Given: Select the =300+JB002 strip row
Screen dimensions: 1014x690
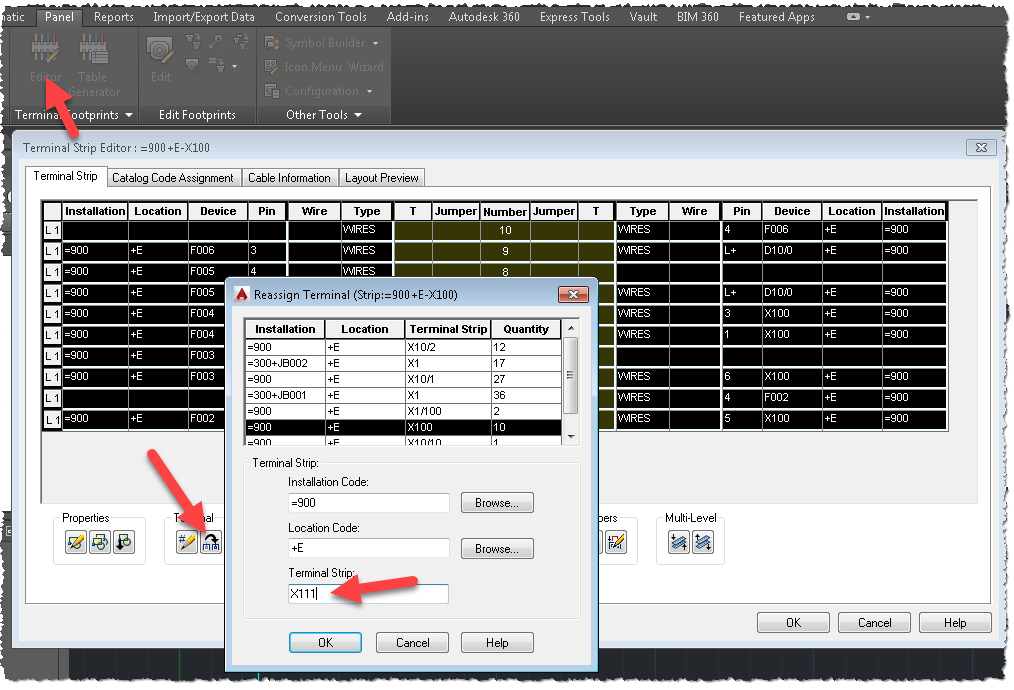Looking at the screenshot, I should point(404,363).
